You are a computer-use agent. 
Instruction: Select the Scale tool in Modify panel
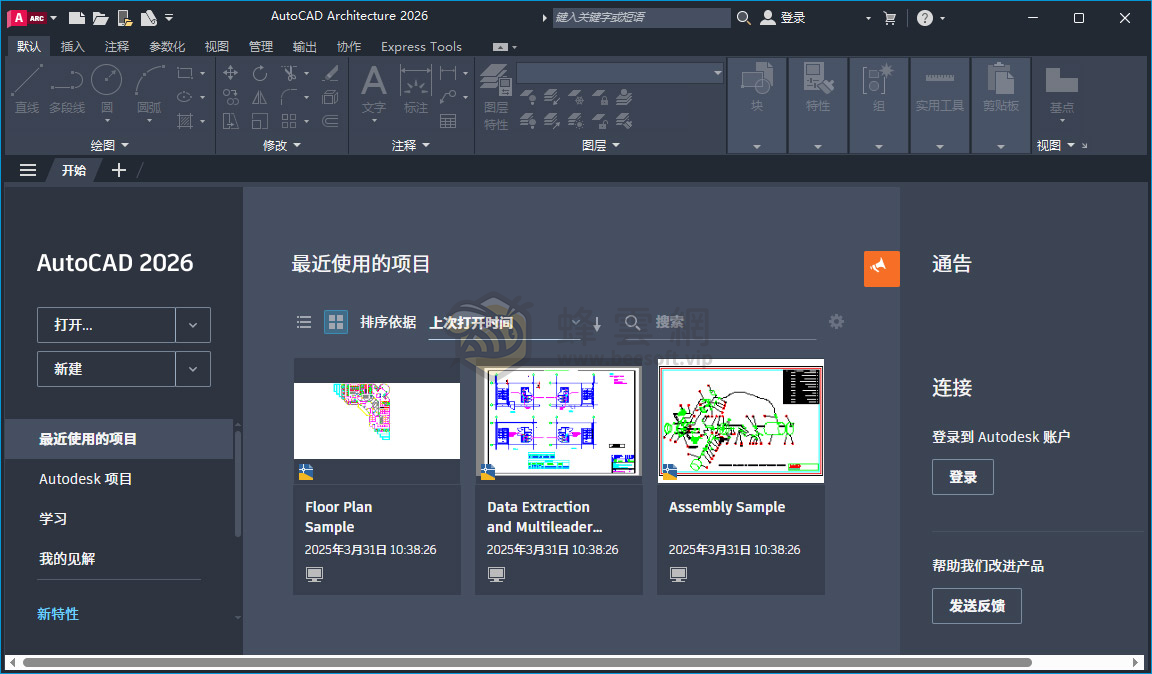(x=260, y=121)
